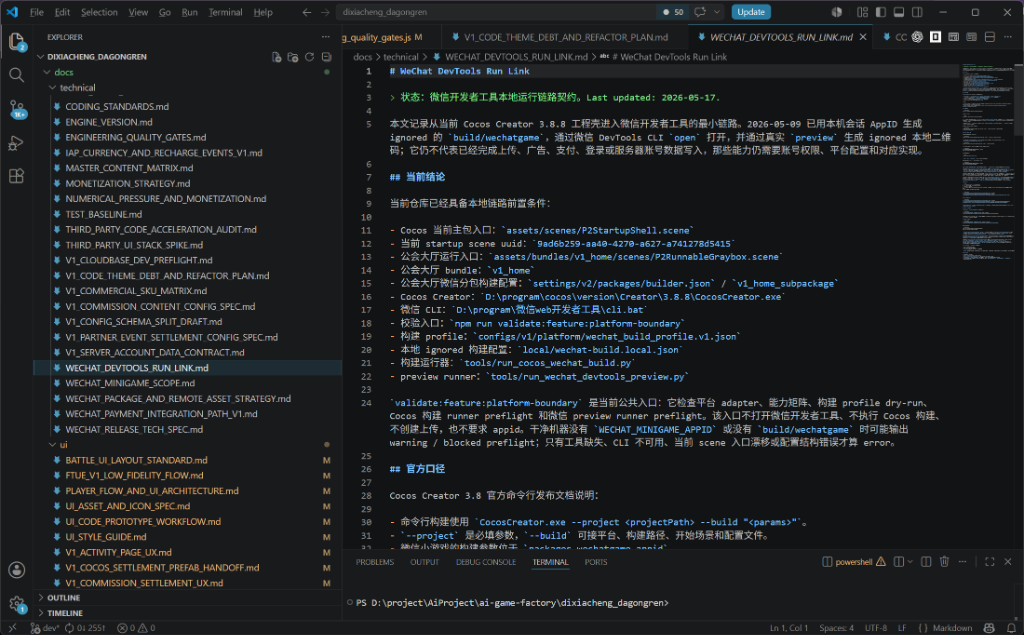Click New Folder icon in Explorer header
The image size is (1024, 635).
[293, 57]
